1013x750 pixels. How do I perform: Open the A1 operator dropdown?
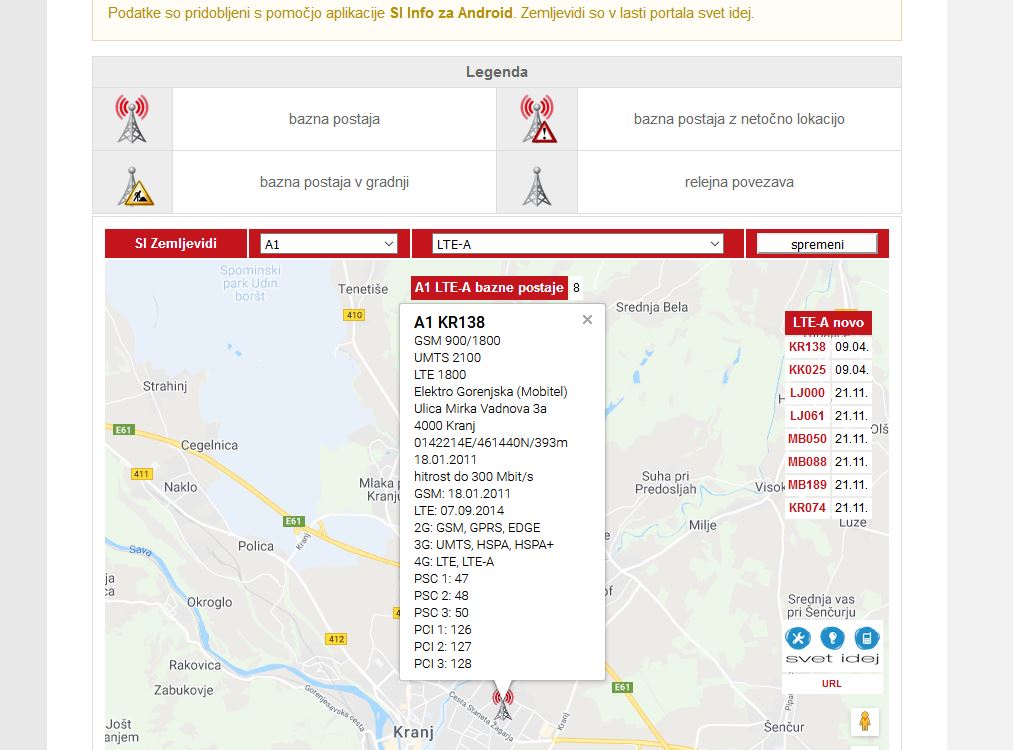(x=328, y=244)
